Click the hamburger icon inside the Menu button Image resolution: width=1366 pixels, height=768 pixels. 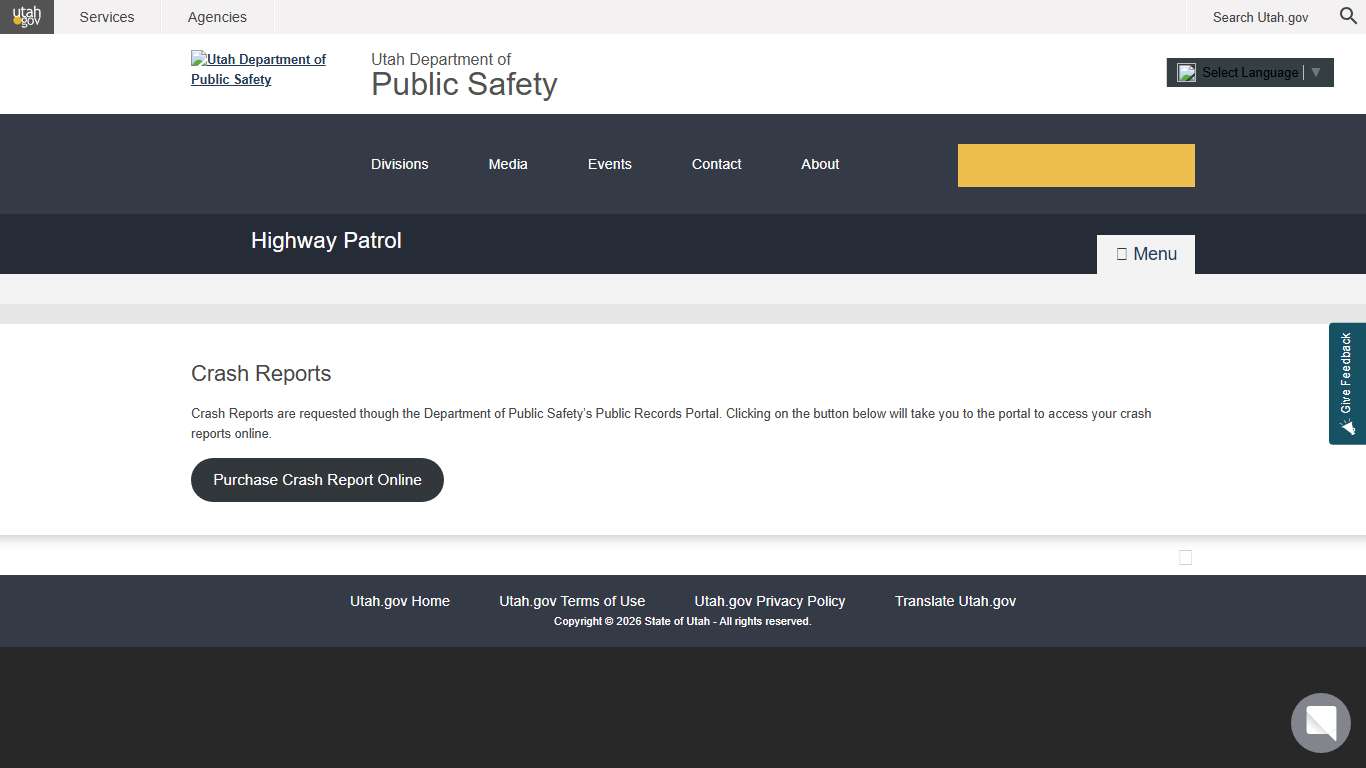click(1122, 253)
